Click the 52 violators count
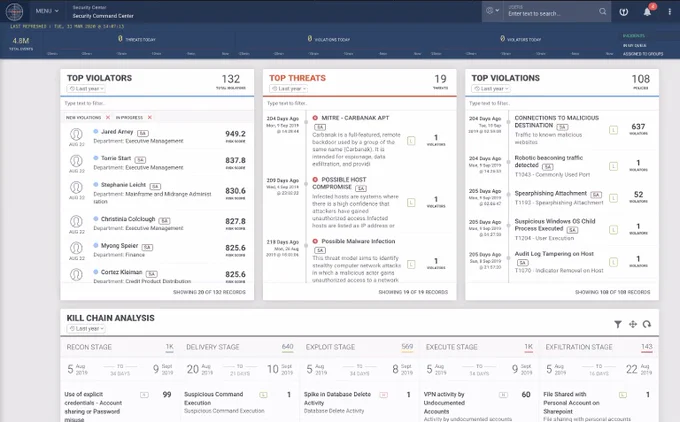680x422 pixels. (638, 196)
